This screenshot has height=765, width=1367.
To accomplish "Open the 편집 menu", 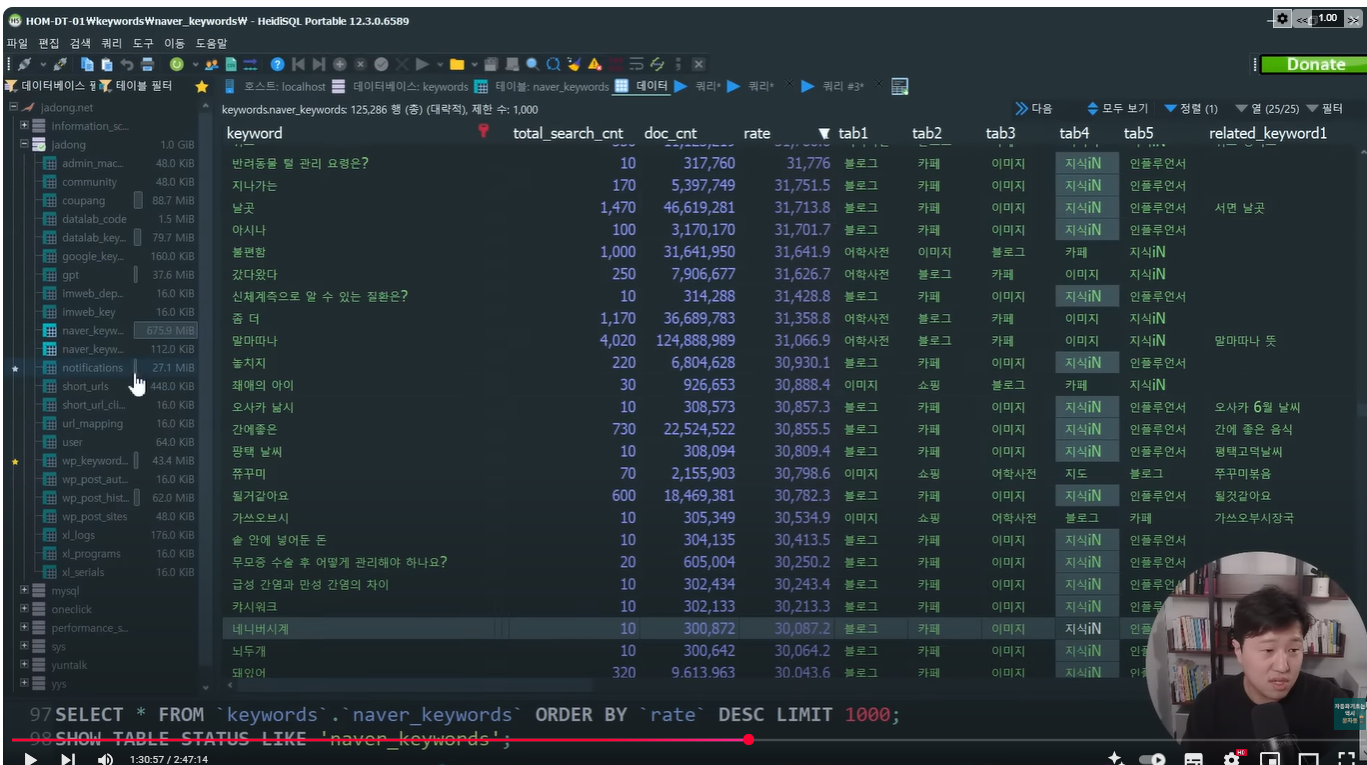I will (x=49, y=43).
